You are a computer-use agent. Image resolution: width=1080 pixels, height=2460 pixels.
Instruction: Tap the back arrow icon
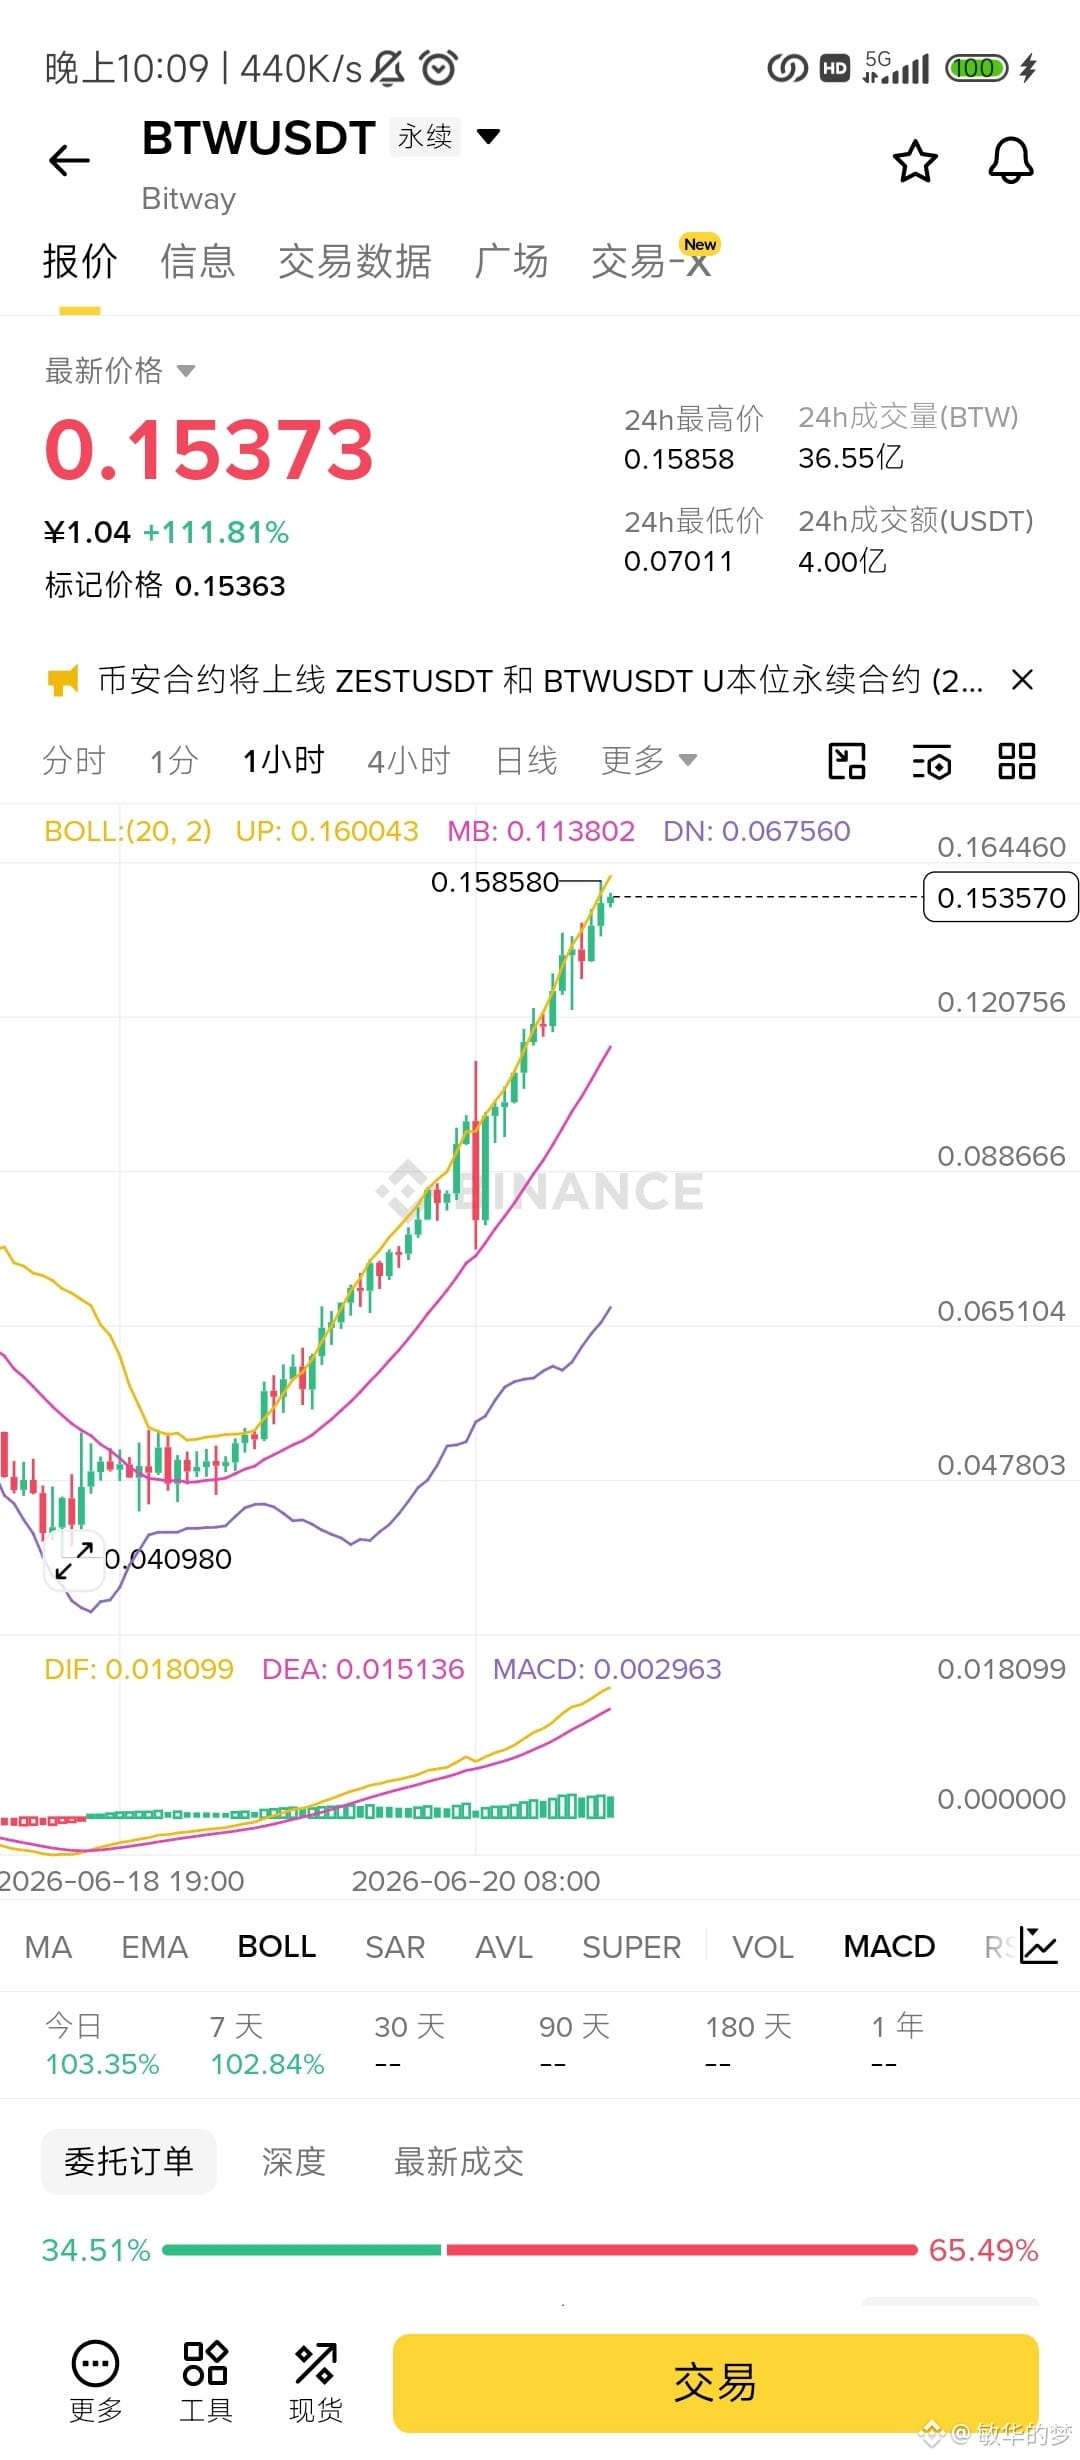pos(69,160)
